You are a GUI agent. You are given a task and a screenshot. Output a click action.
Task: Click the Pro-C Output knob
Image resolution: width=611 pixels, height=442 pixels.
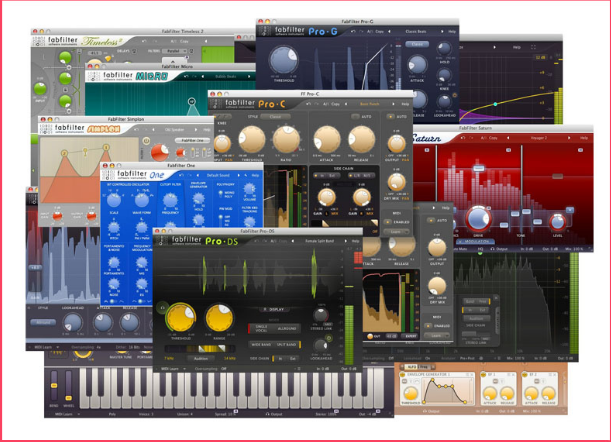coord(396,143)
